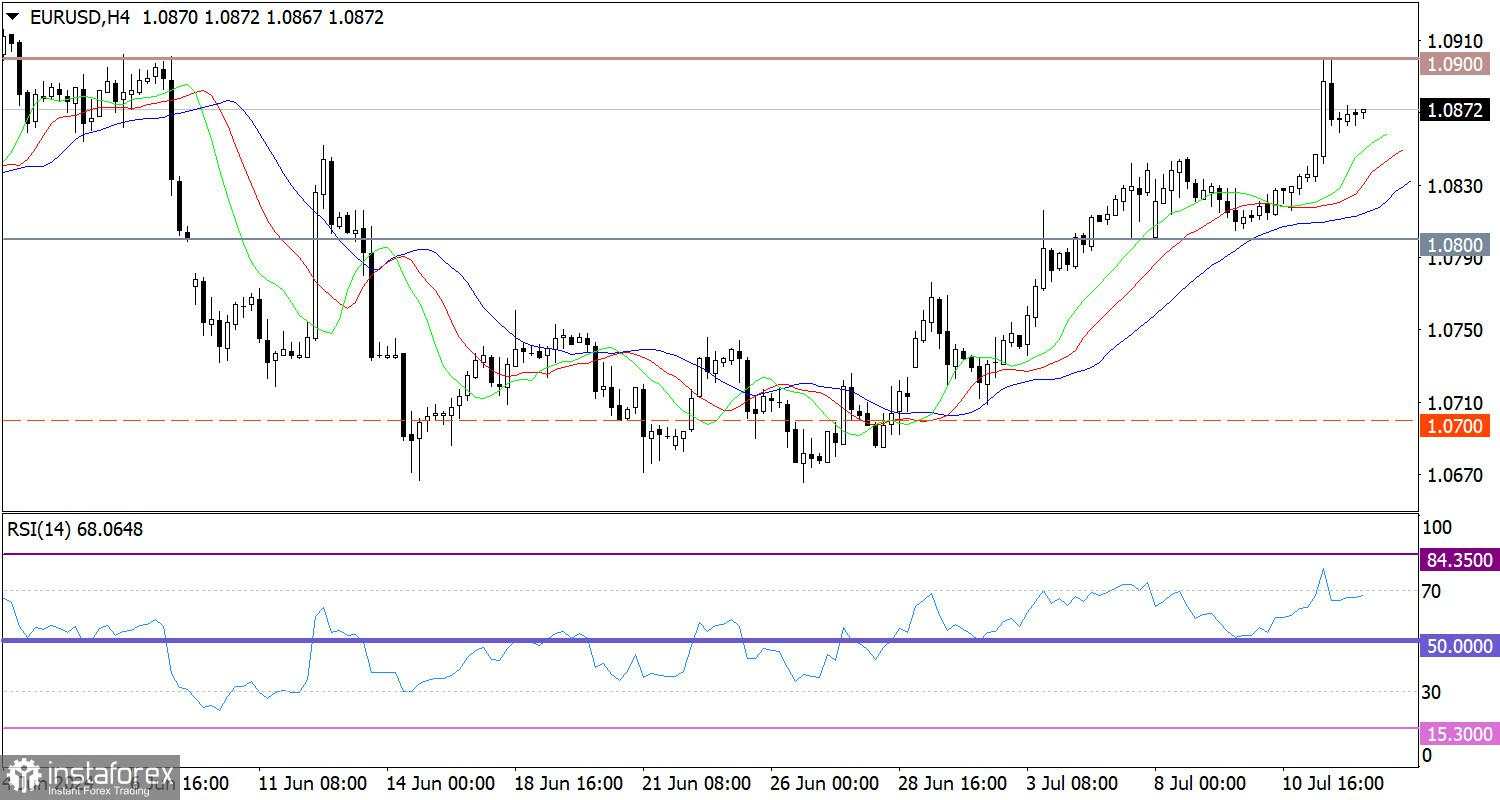Click the 28 Jun 16:00 time label

pyautogui.click(x=953, y=782)
